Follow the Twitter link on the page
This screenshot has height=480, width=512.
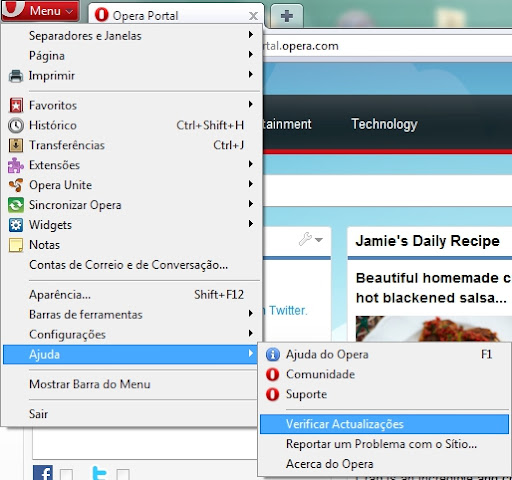[x=288, y=310]
